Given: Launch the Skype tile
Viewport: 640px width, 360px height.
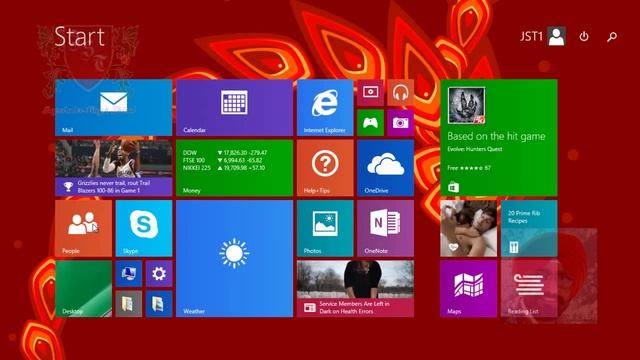Looking at the screenshot, I should tap(144, 229).
